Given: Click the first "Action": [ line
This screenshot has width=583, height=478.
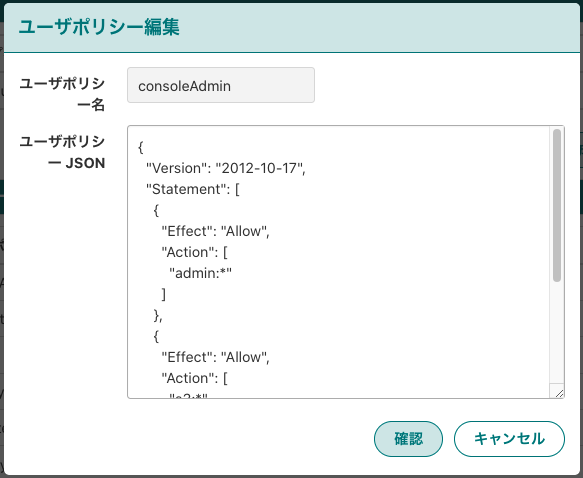Looking at the screenshot, I should pyautogui.click(x=194, y=252).
